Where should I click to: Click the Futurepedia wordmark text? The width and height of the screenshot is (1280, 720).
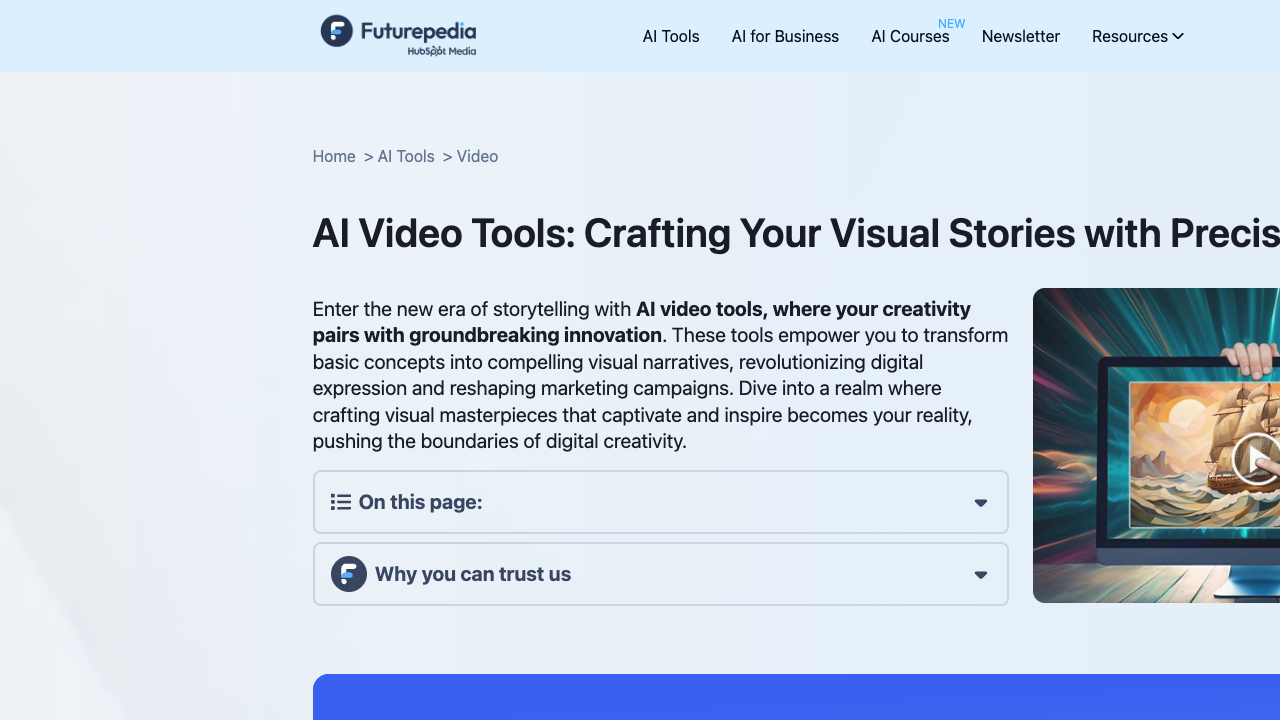pyautogui.click(x=418, y=31)
